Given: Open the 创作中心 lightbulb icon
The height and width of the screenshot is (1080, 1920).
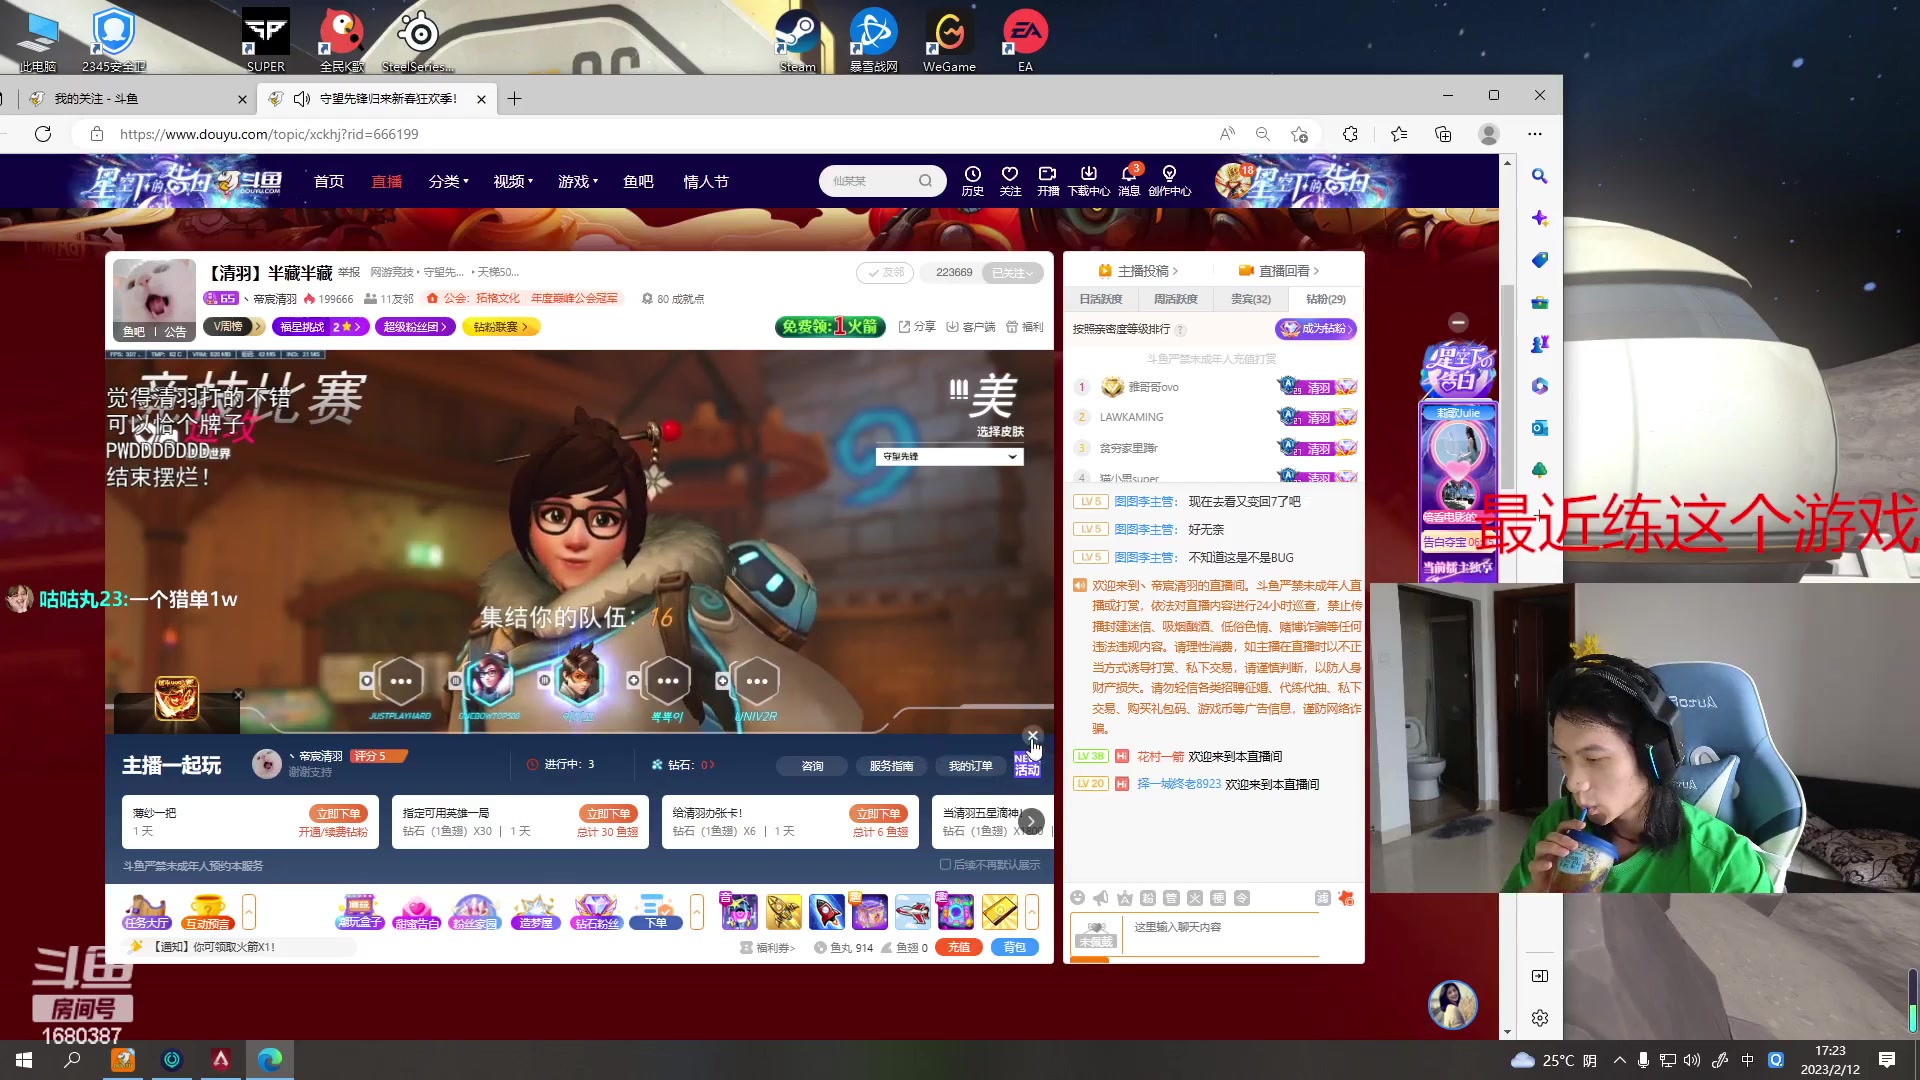Looking at the screenshot, I should click(1169, 180).
